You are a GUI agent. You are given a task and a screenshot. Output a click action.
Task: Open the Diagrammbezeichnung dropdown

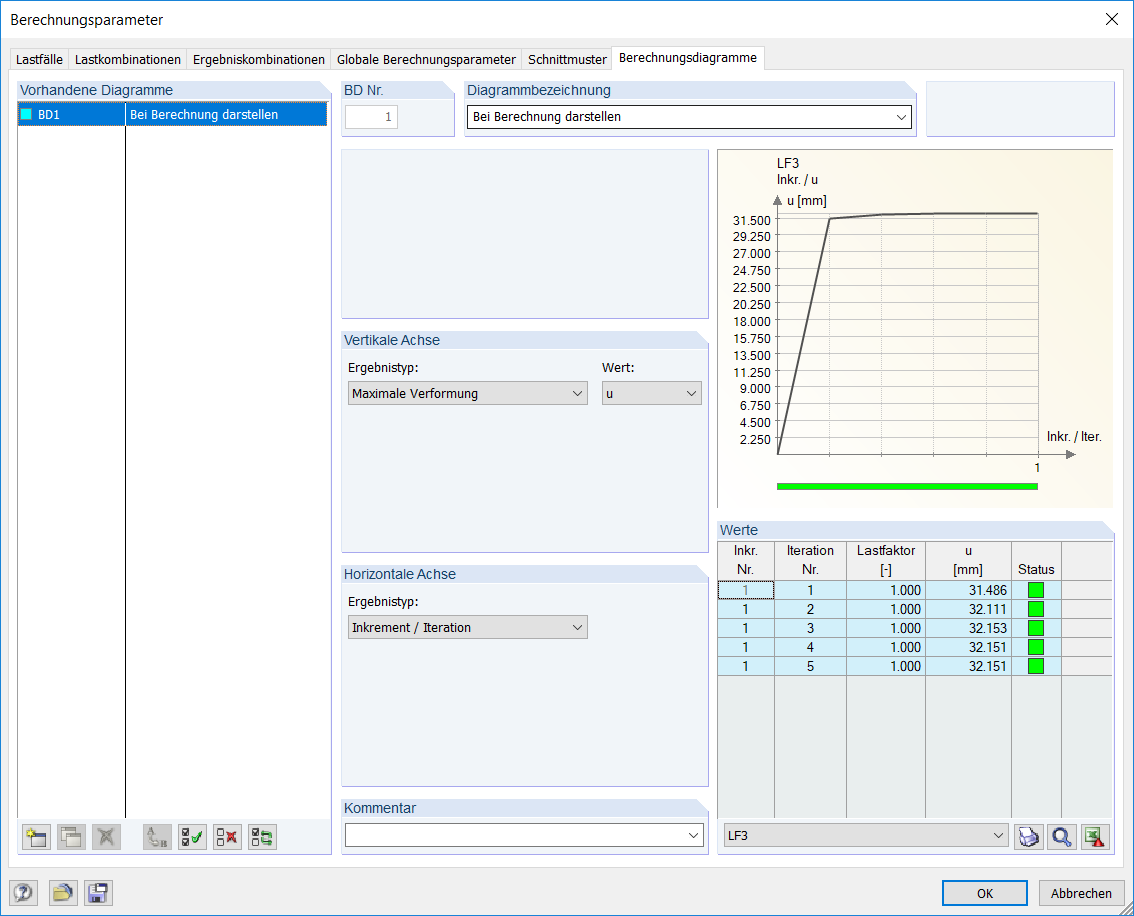[x=901, y=117]
